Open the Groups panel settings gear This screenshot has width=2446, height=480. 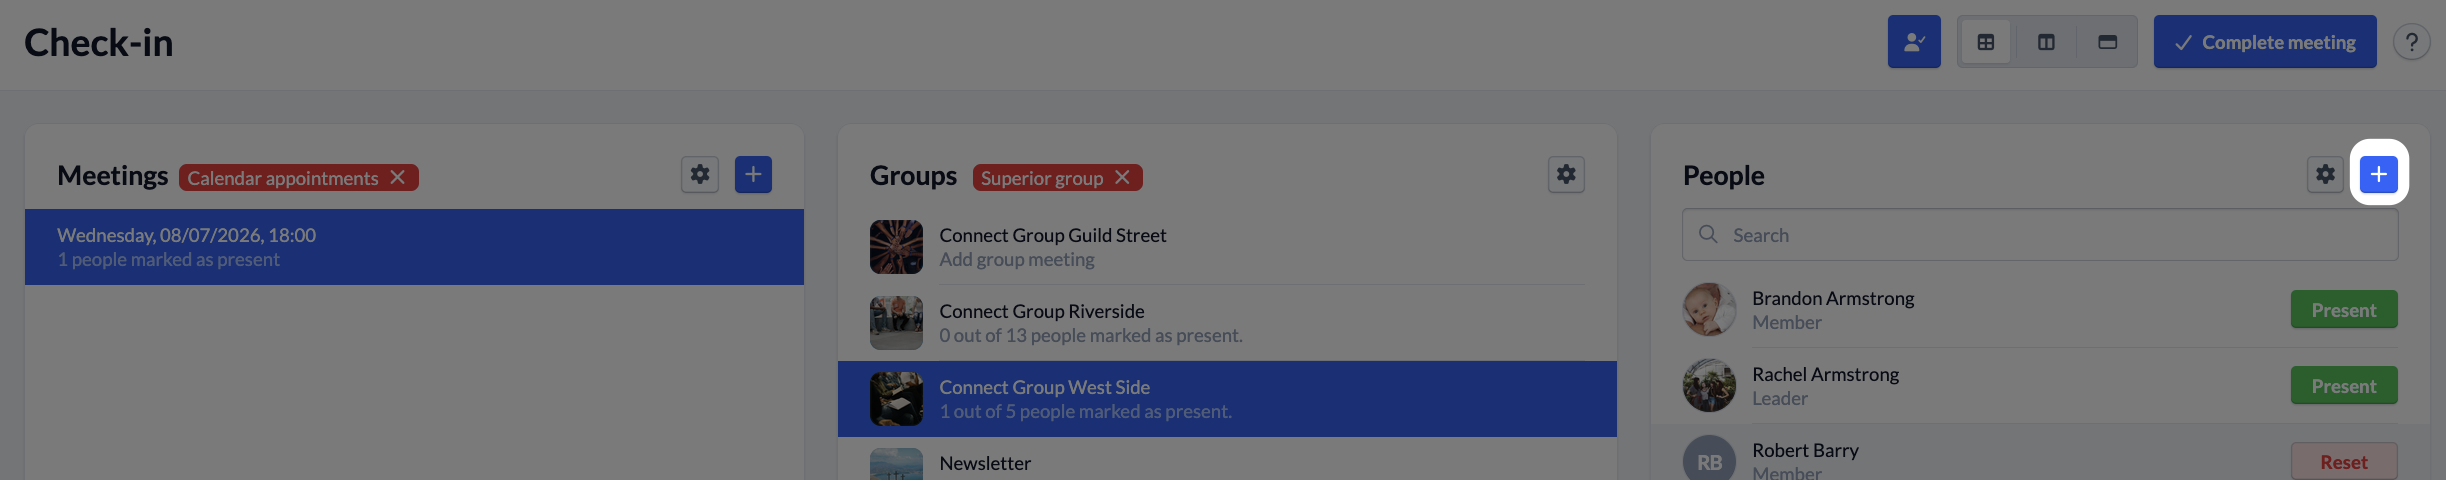pos(1566,175)
